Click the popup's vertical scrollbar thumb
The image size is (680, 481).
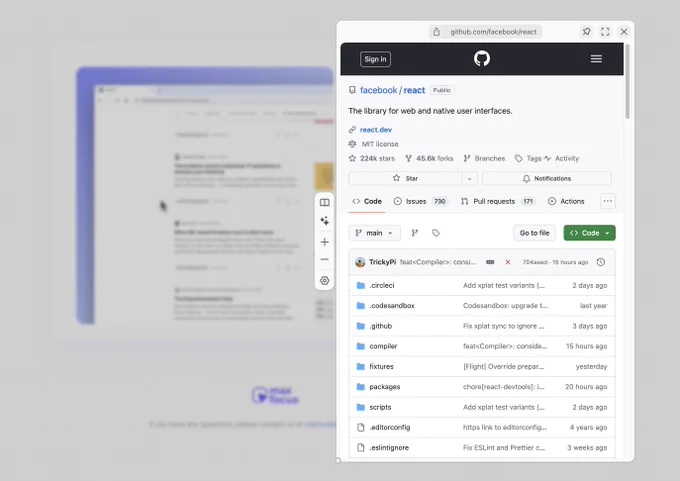click(627, 81)
